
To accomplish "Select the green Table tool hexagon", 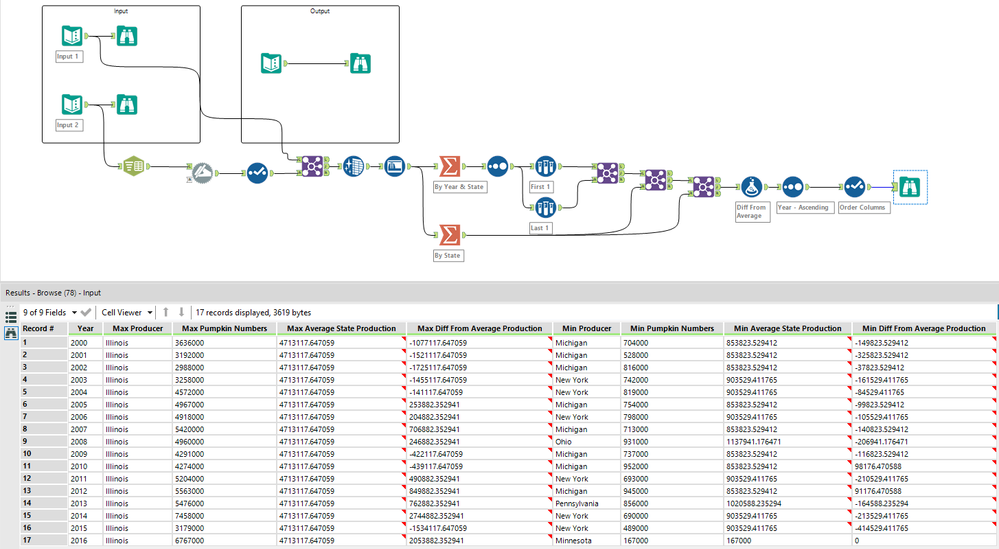I will pyautogui.click(x=133, y=166).
